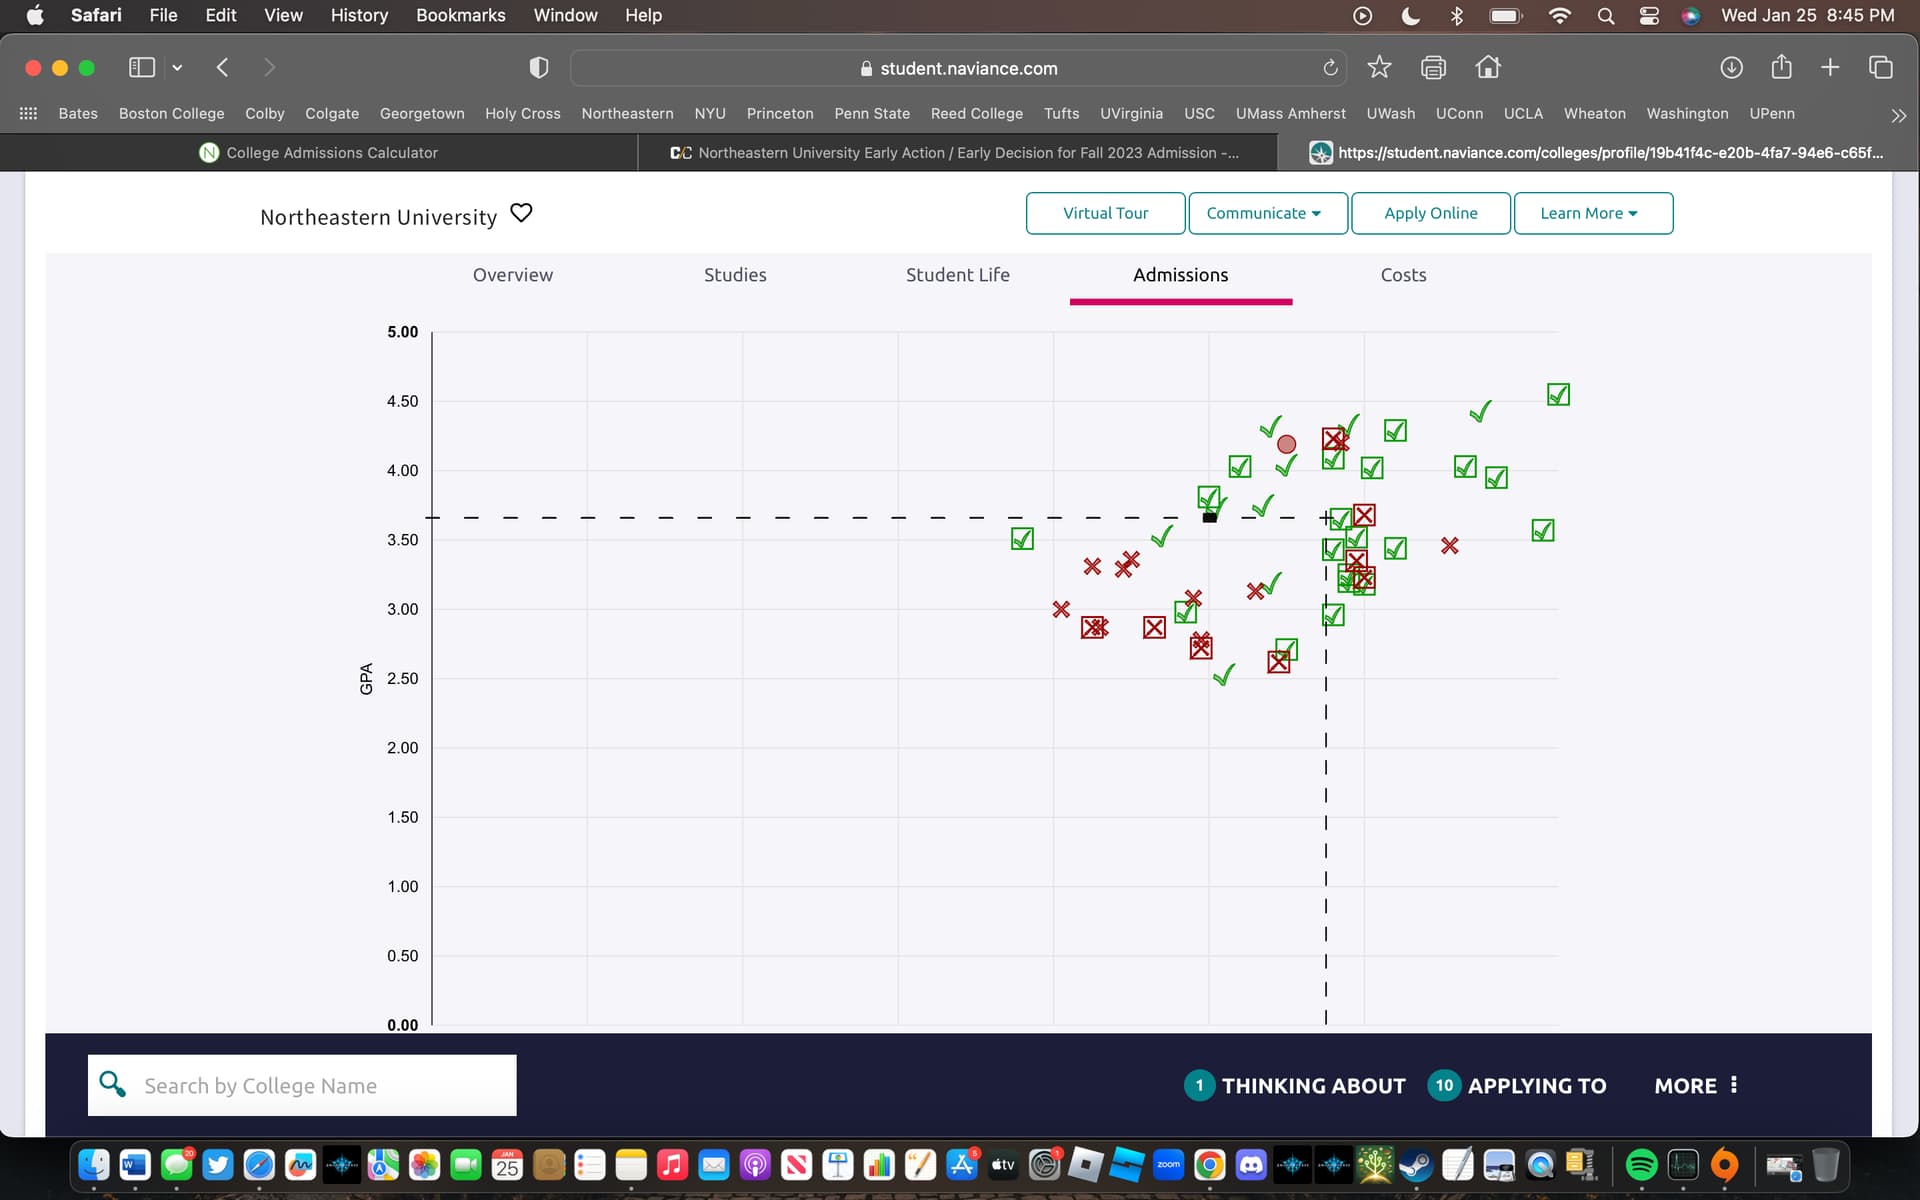Switch to College Admissions Calculator tab
The image size is (1920, 1200).
pyautogui.click(x=319, y=152)
